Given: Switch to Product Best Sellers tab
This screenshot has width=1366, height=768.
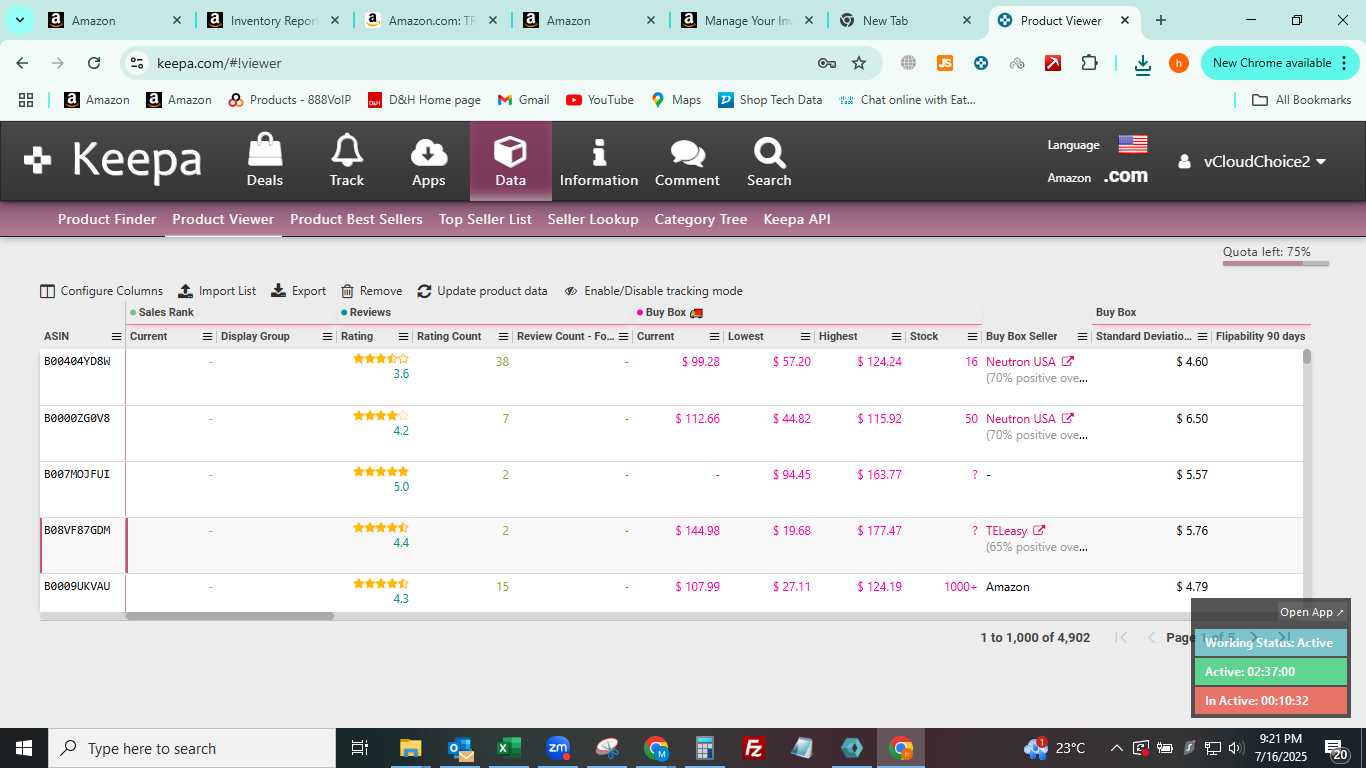Looking at the screenshot, I should pyautogui.click(x=356, y=219).
